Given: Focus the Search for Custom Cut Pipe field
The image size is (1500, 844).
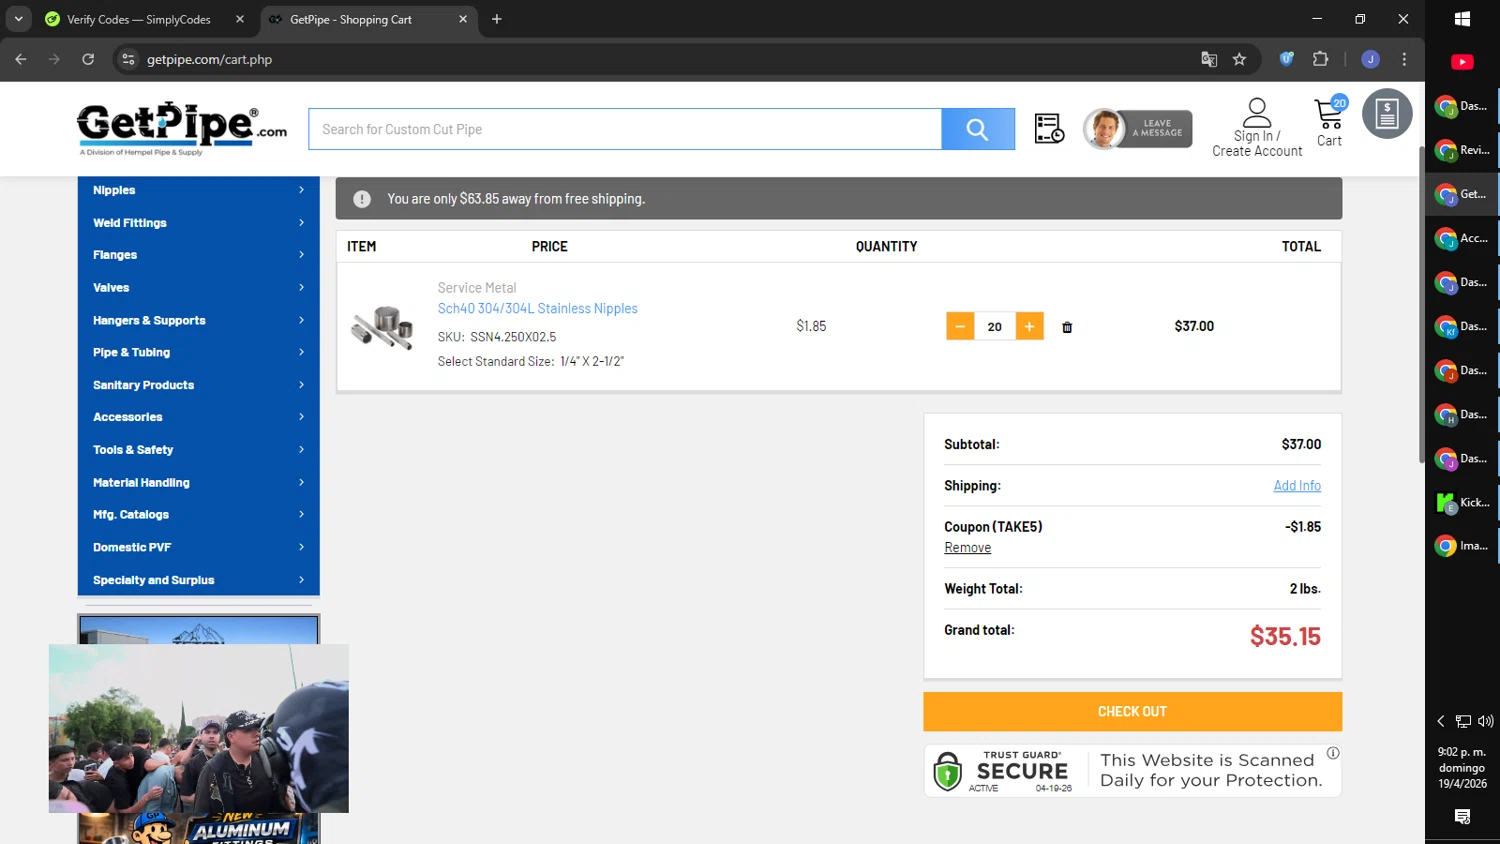Looking at the screenshot, I should (x=625, y=129).
